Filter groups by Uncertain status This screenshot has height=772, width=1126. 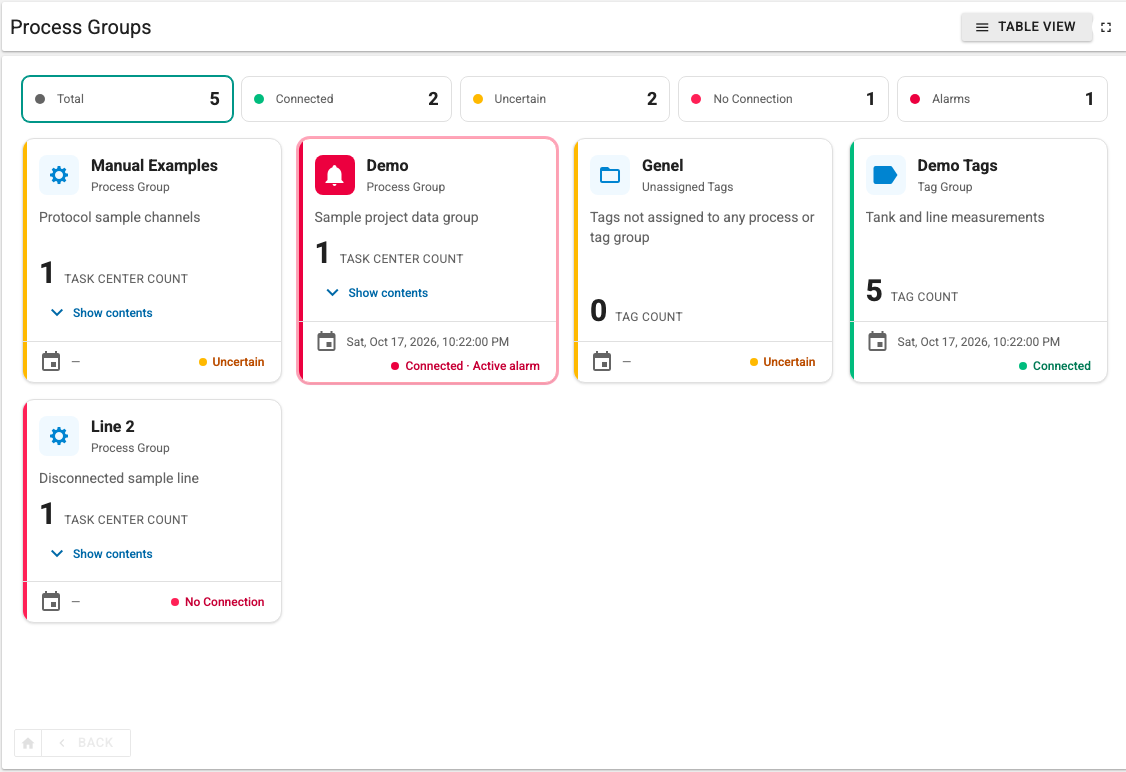point(565,99)
